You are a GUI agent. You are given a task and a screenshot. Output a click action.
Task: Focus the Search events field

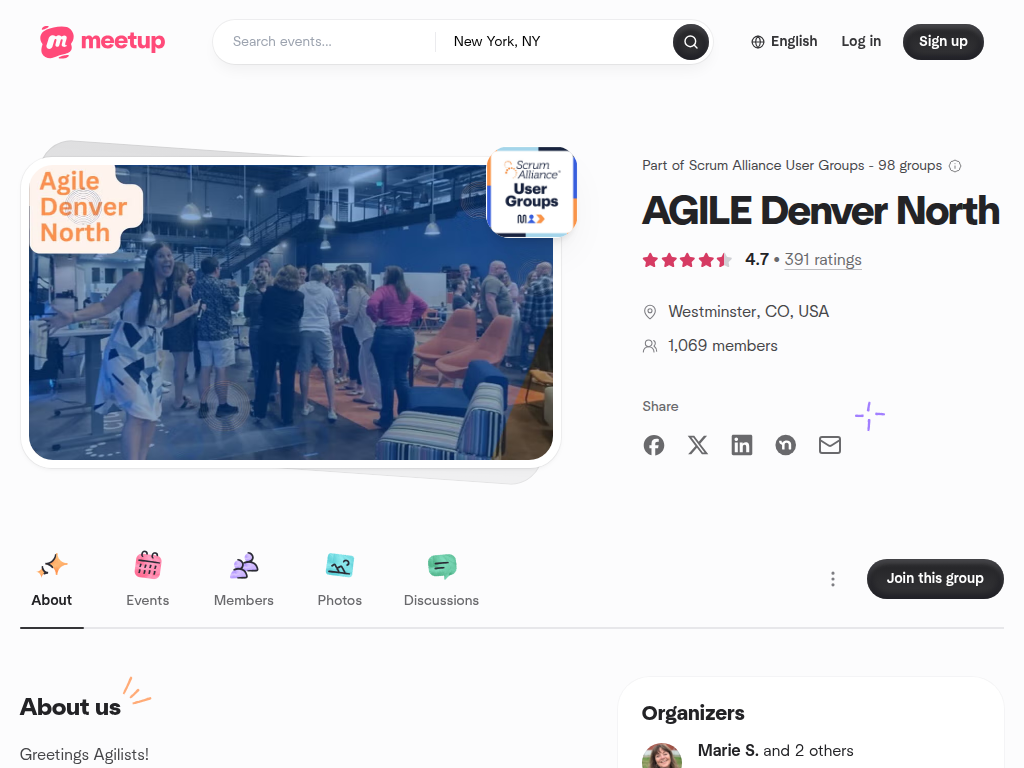coord(327,42)
